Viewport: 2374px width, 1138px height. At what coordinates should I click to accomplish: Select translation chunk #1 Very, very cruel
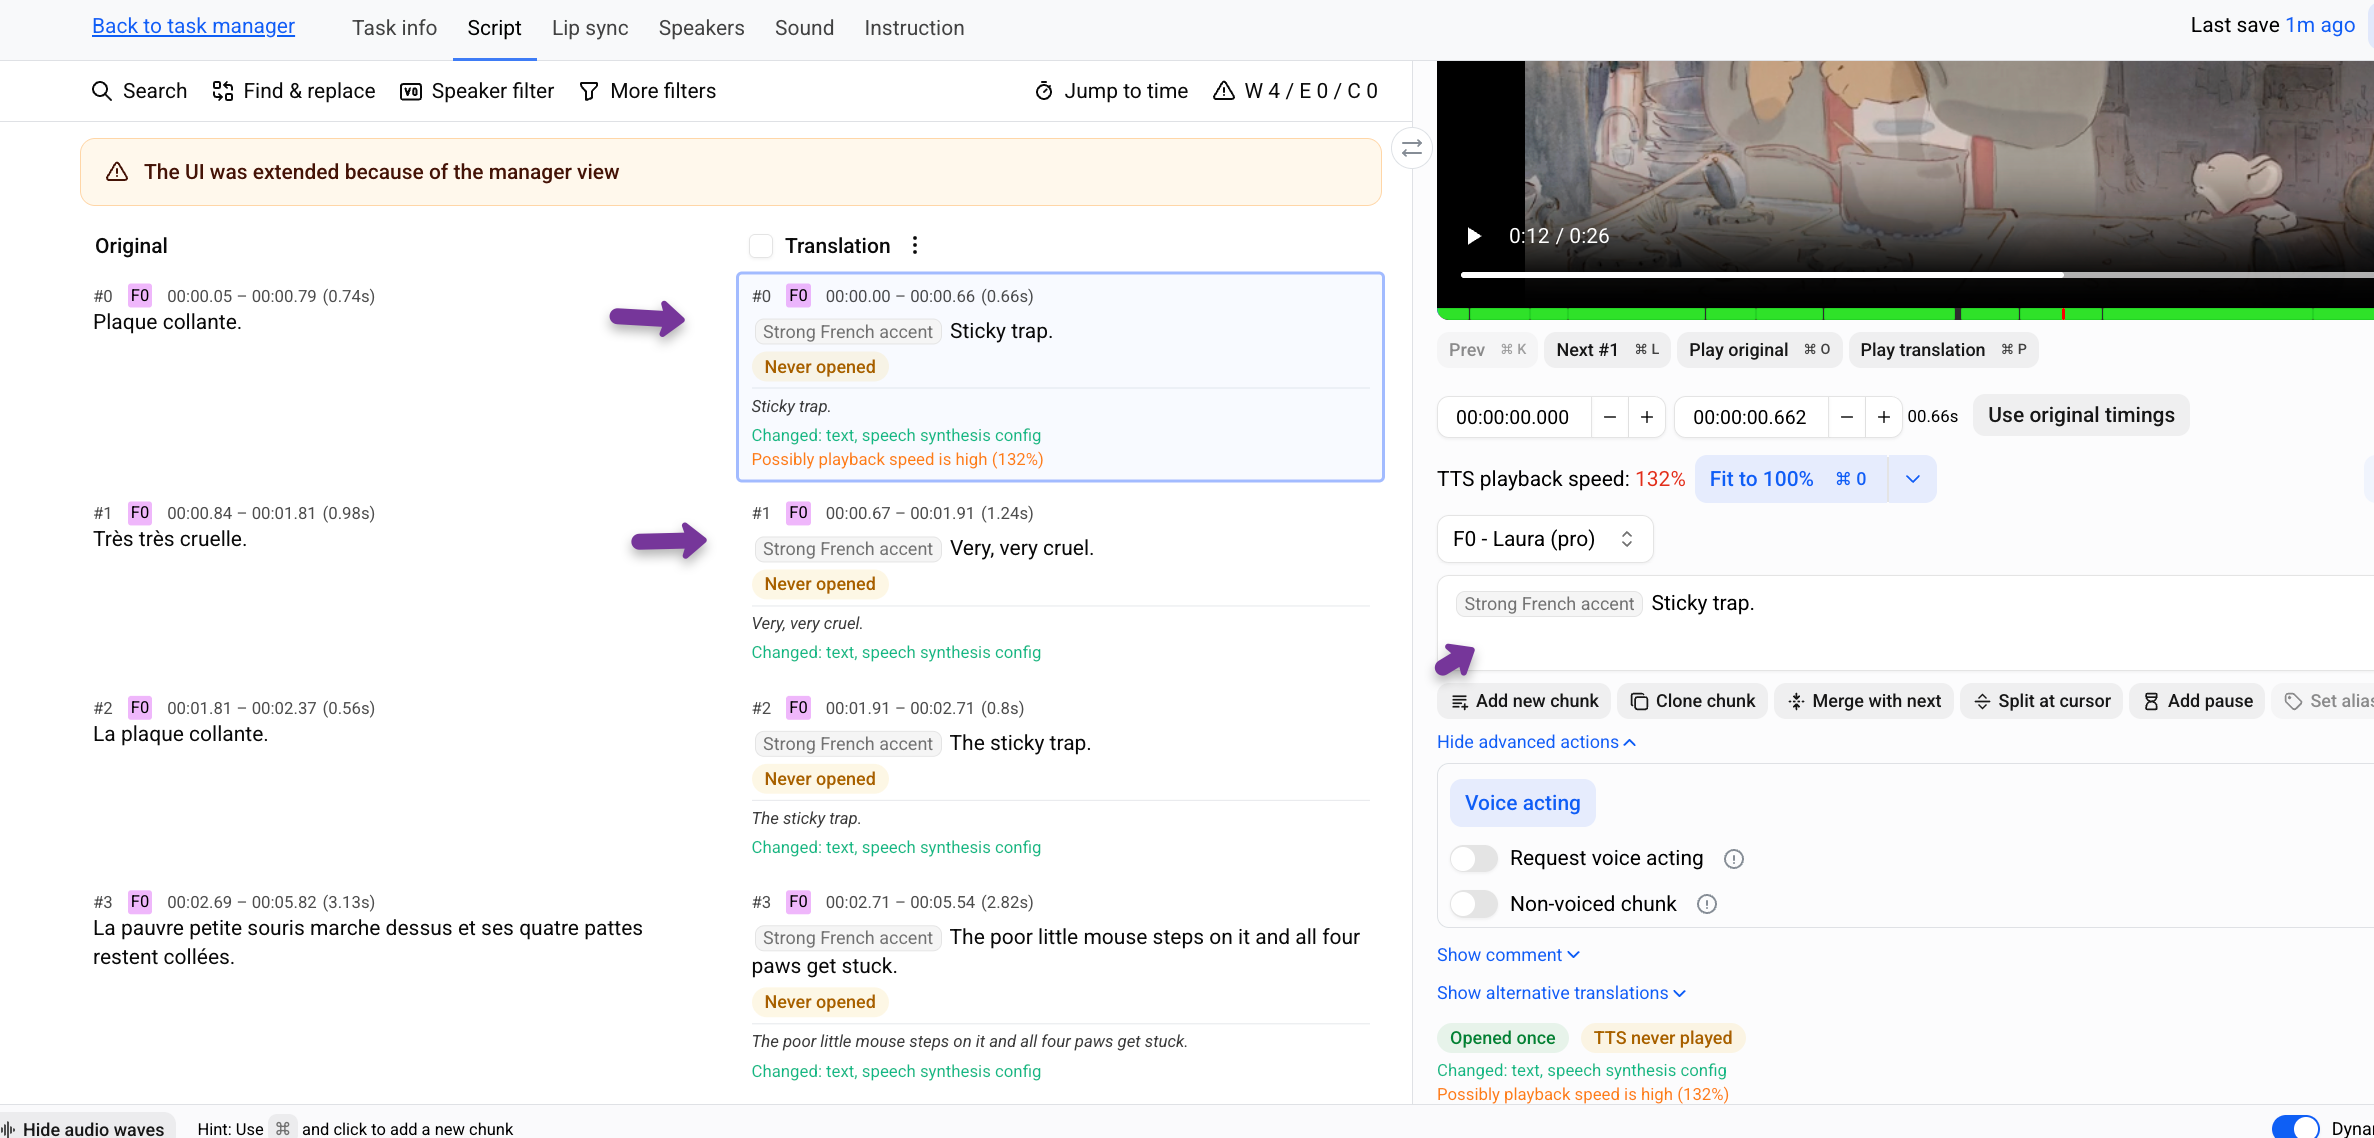1060,583
